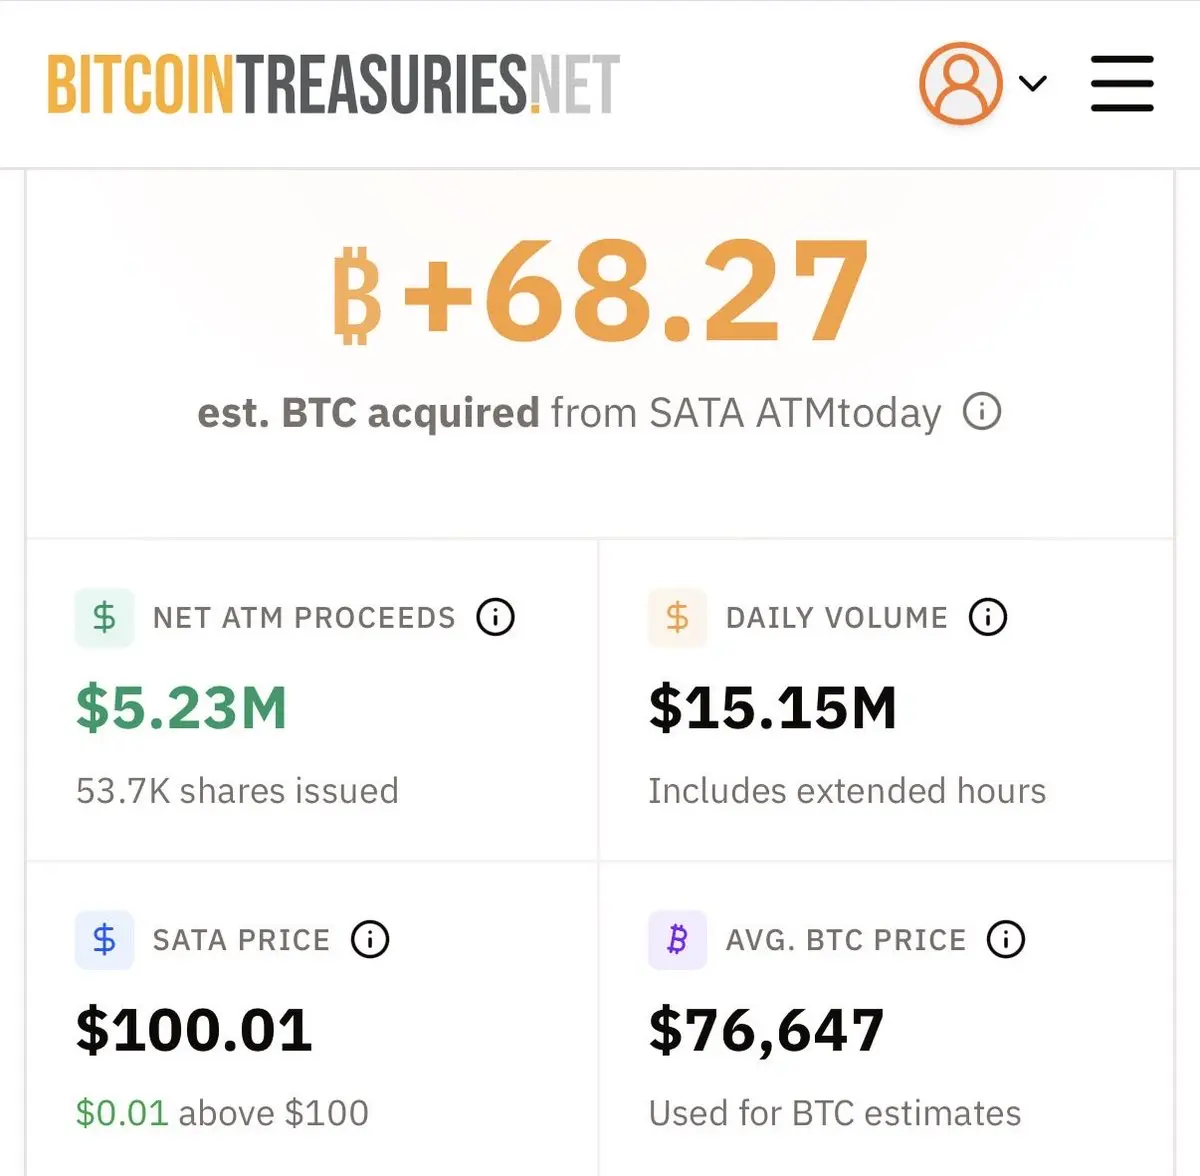Click the purple Bitcoin Avg. BTC Price icon
The image size is (1200, 1176).
click(x=677, y=939)
